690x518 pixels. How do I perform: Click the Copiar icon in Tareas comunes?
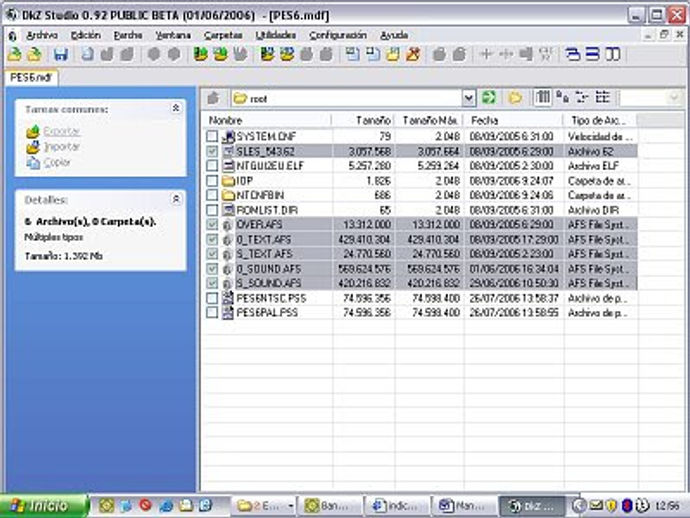tap(33, 163)
